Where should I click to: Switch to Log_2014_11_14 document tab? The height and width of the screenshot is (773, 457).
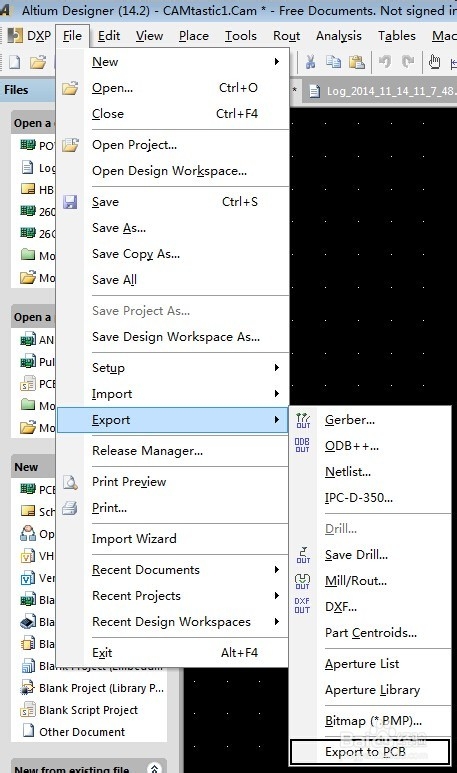click(382, 91)
